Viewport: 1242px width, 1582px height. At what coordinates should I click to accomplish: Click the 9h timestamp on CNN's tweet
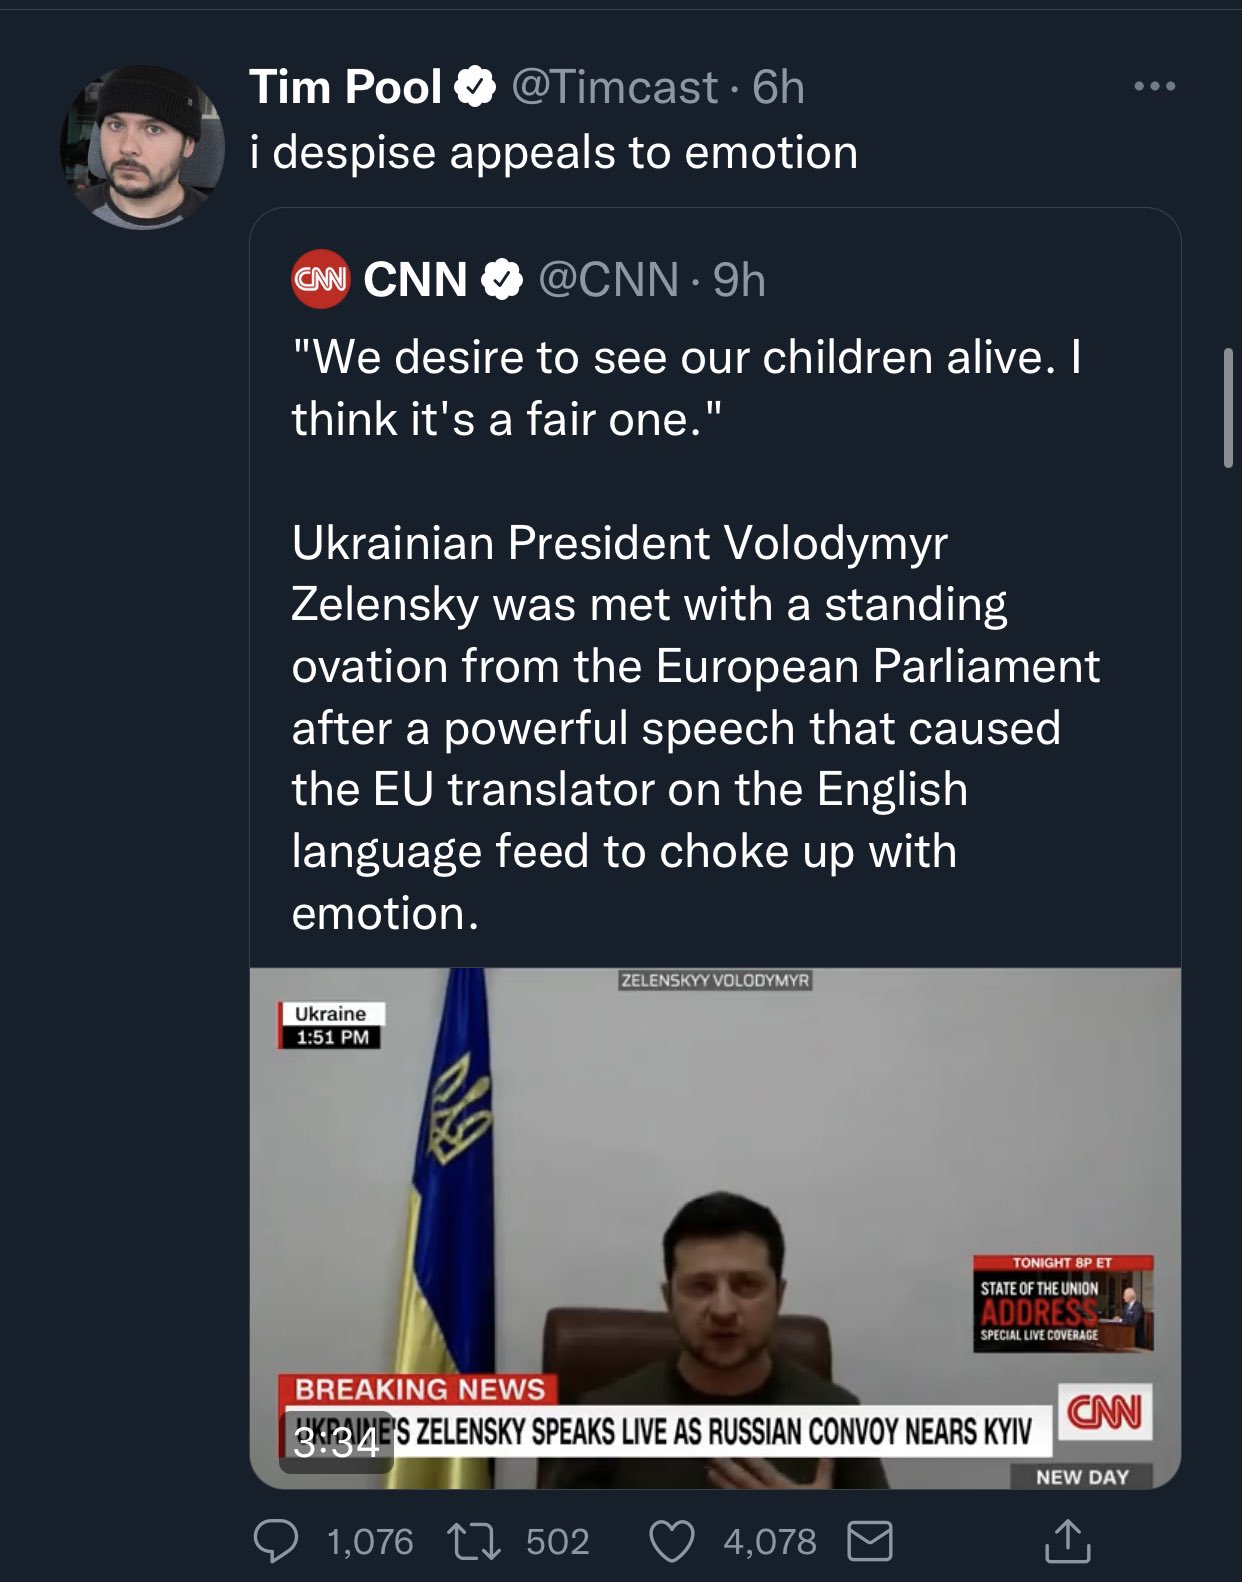point(740,280)
